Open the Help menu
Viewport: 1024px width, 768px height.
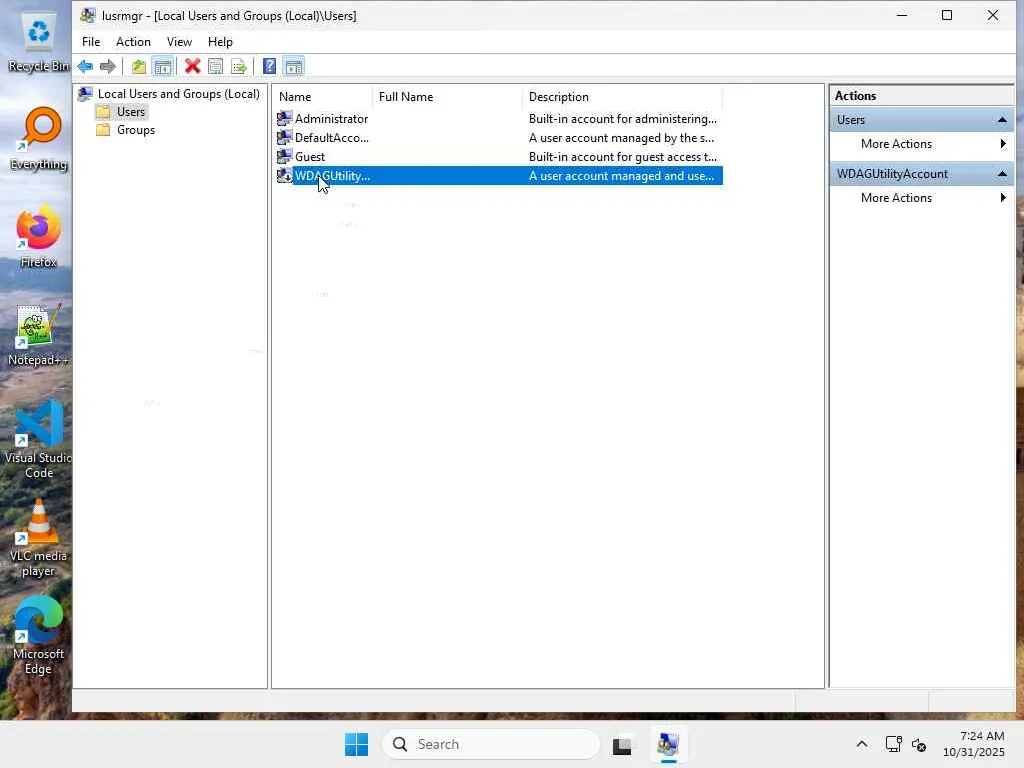[x=220, y=41]
